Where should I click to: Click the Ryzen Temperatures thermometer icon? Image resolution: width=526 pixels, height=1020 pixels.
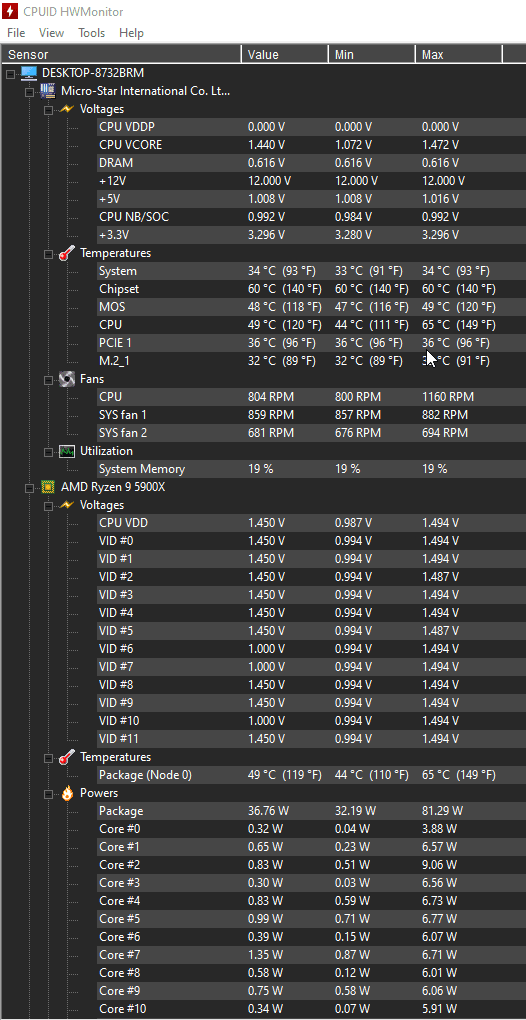coord(66,757)
